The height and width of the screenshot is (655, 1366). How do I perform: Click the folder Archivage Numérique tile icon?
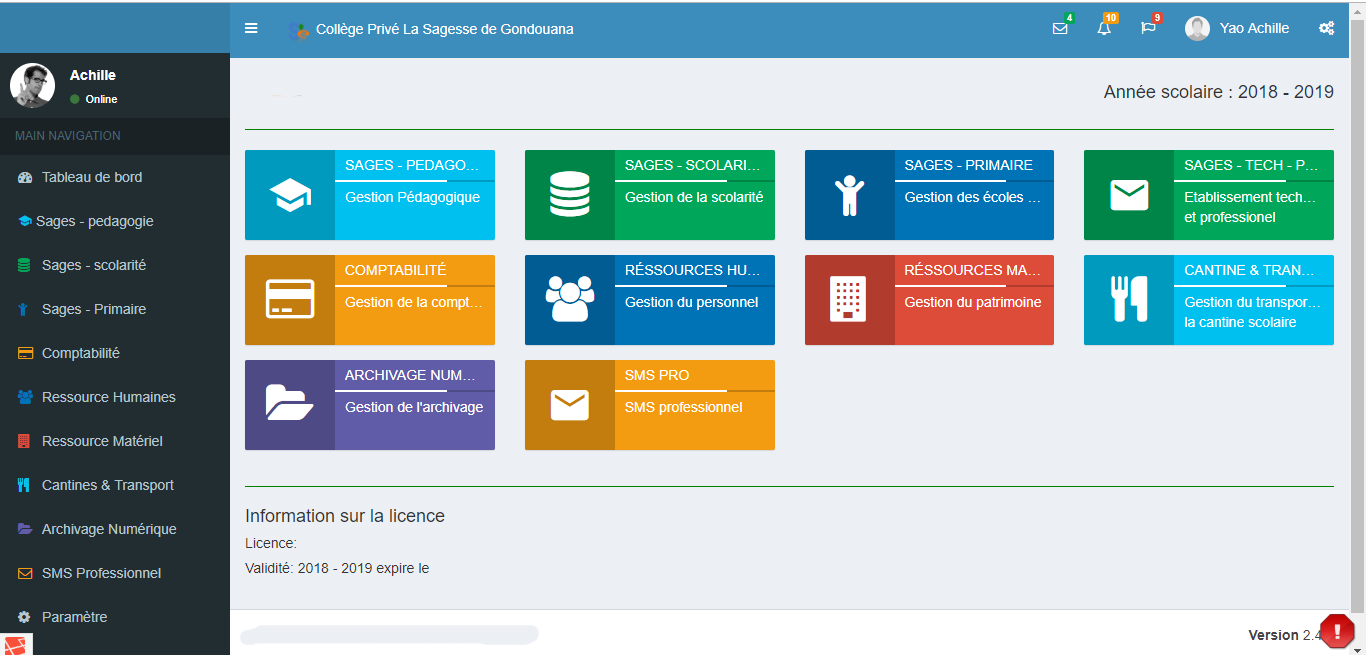(x=290, y=405)
